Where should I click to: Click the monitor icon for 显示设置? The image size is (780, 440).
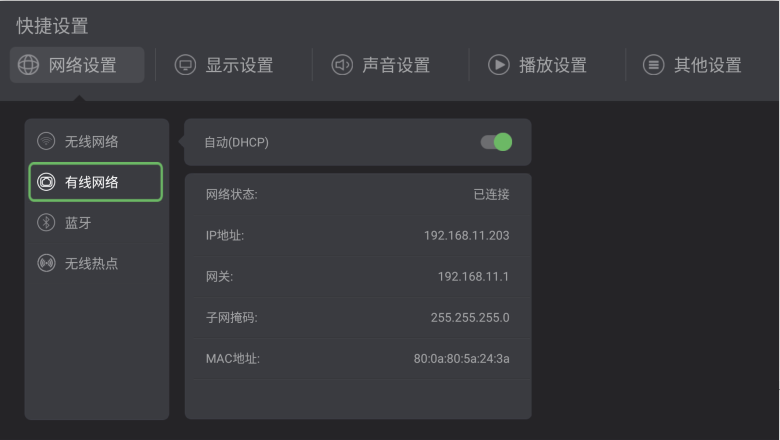185,65
